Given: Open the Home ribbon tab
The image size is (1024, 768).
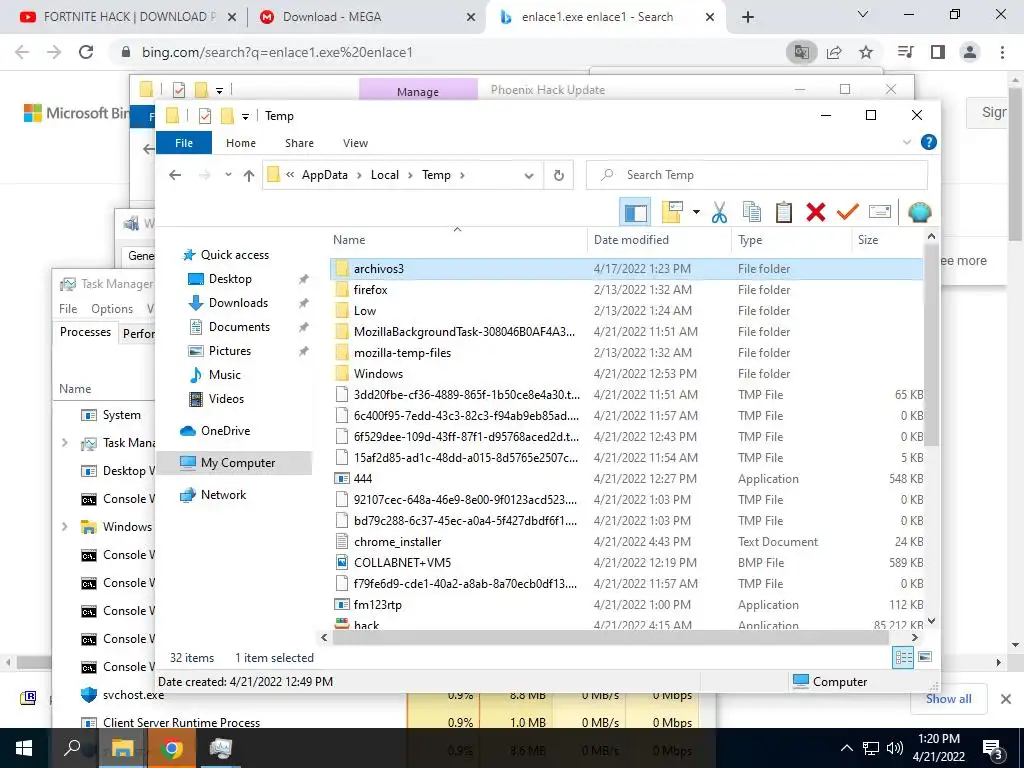Looking at the screenshot, I should [241, 143].
